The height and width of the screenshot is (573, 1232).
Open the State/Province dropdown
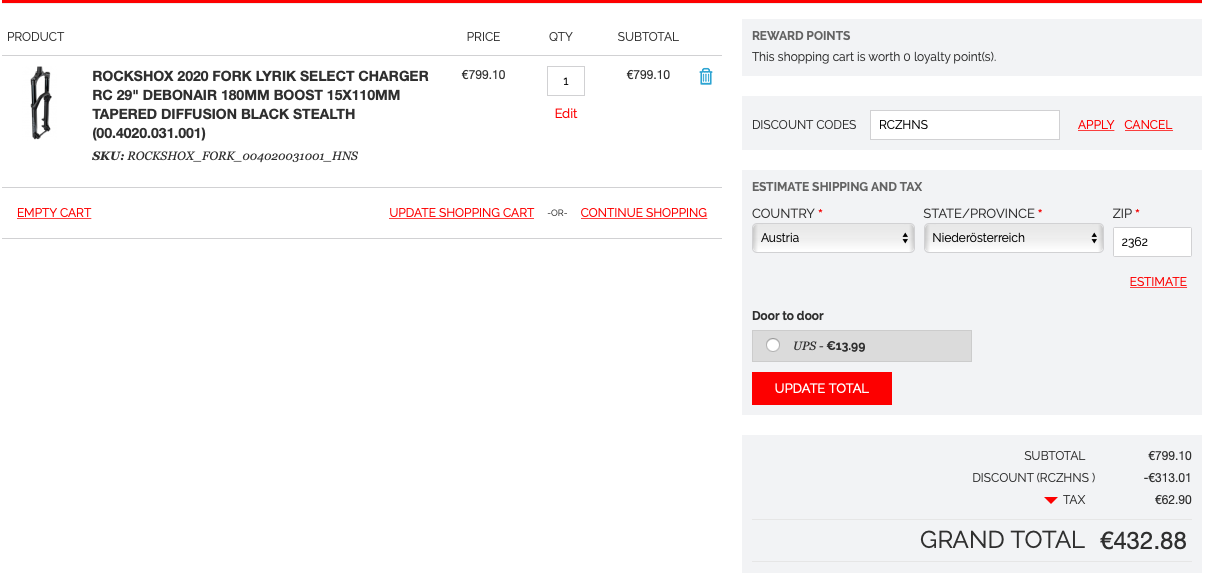click(1013, 238)
